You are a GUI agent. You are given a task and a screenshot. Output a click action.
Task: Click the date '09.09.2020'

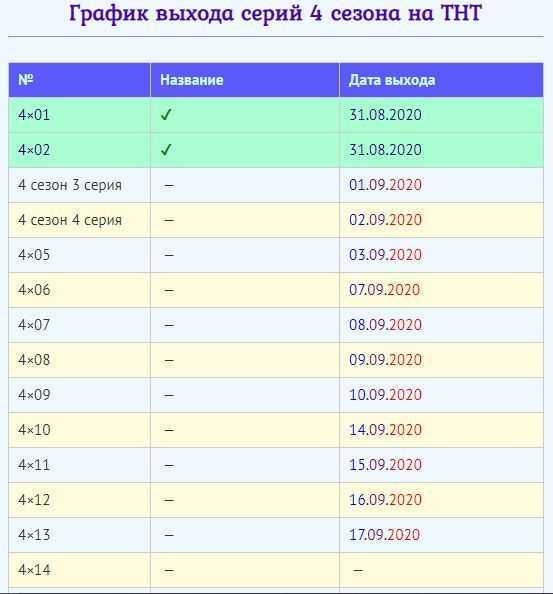[385, 360]
